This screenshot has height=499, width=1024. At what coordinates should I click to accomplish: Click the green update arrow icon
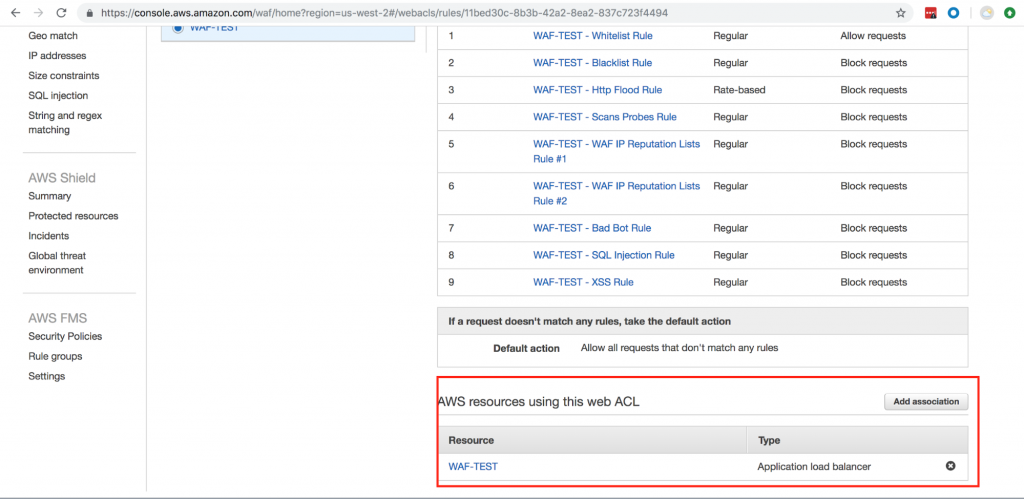point(1010,12)
